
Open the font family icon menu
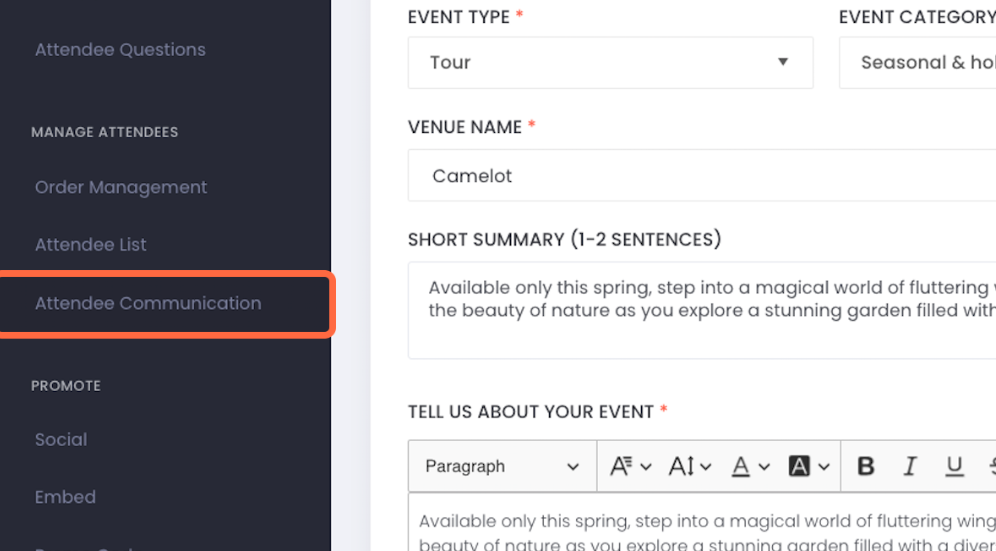coord(630,466)
